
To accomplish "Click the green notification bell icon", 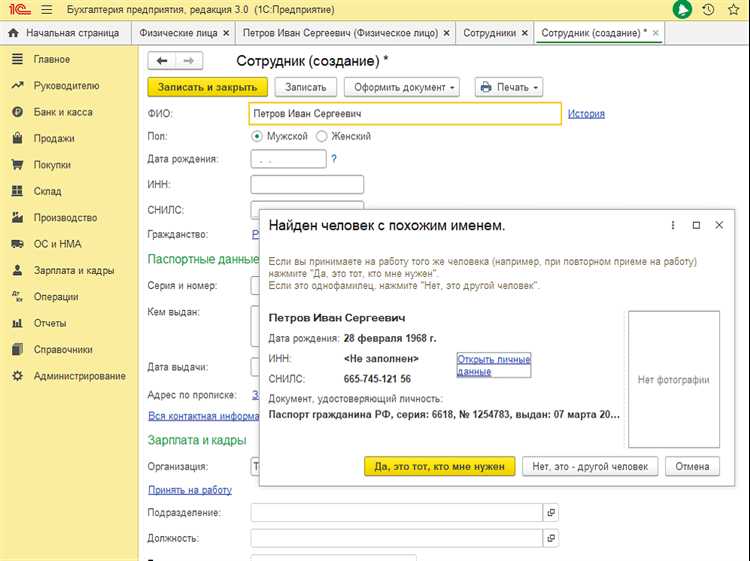I will [682, 10].
